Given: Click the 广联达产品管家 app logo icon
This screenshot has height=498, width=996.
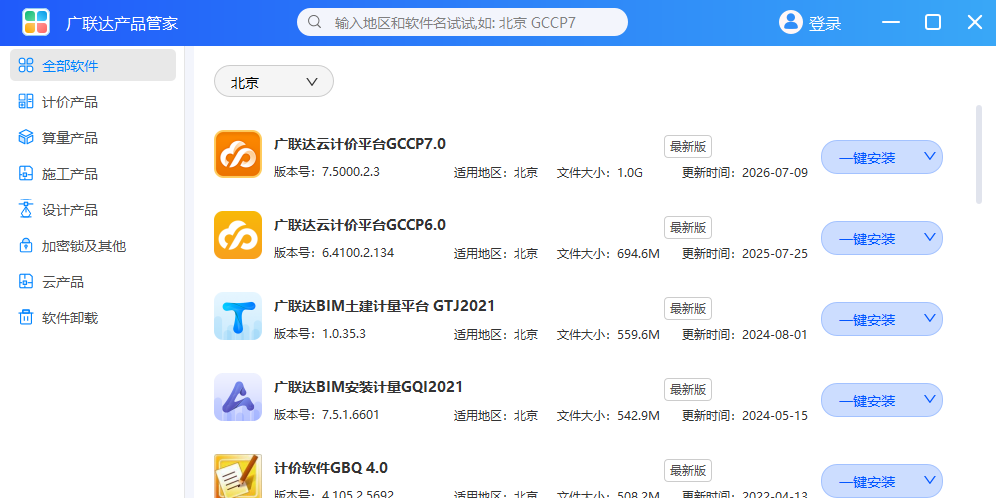Looking at the screenshot, I should [x=36, y=23].
